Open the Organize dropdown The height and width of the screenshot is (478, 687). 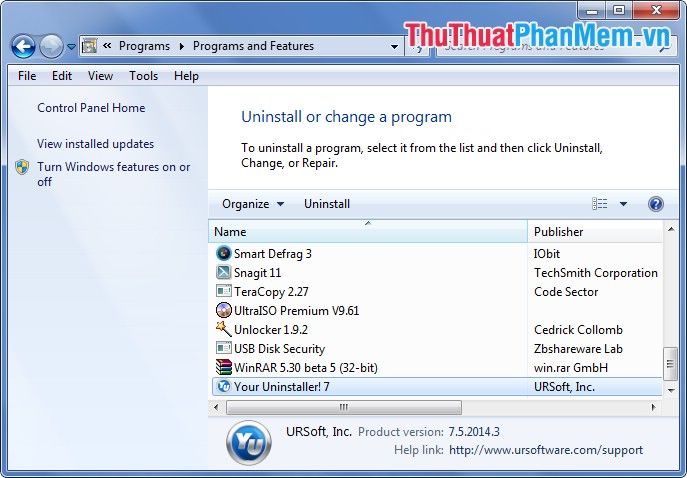pos(253,204)
